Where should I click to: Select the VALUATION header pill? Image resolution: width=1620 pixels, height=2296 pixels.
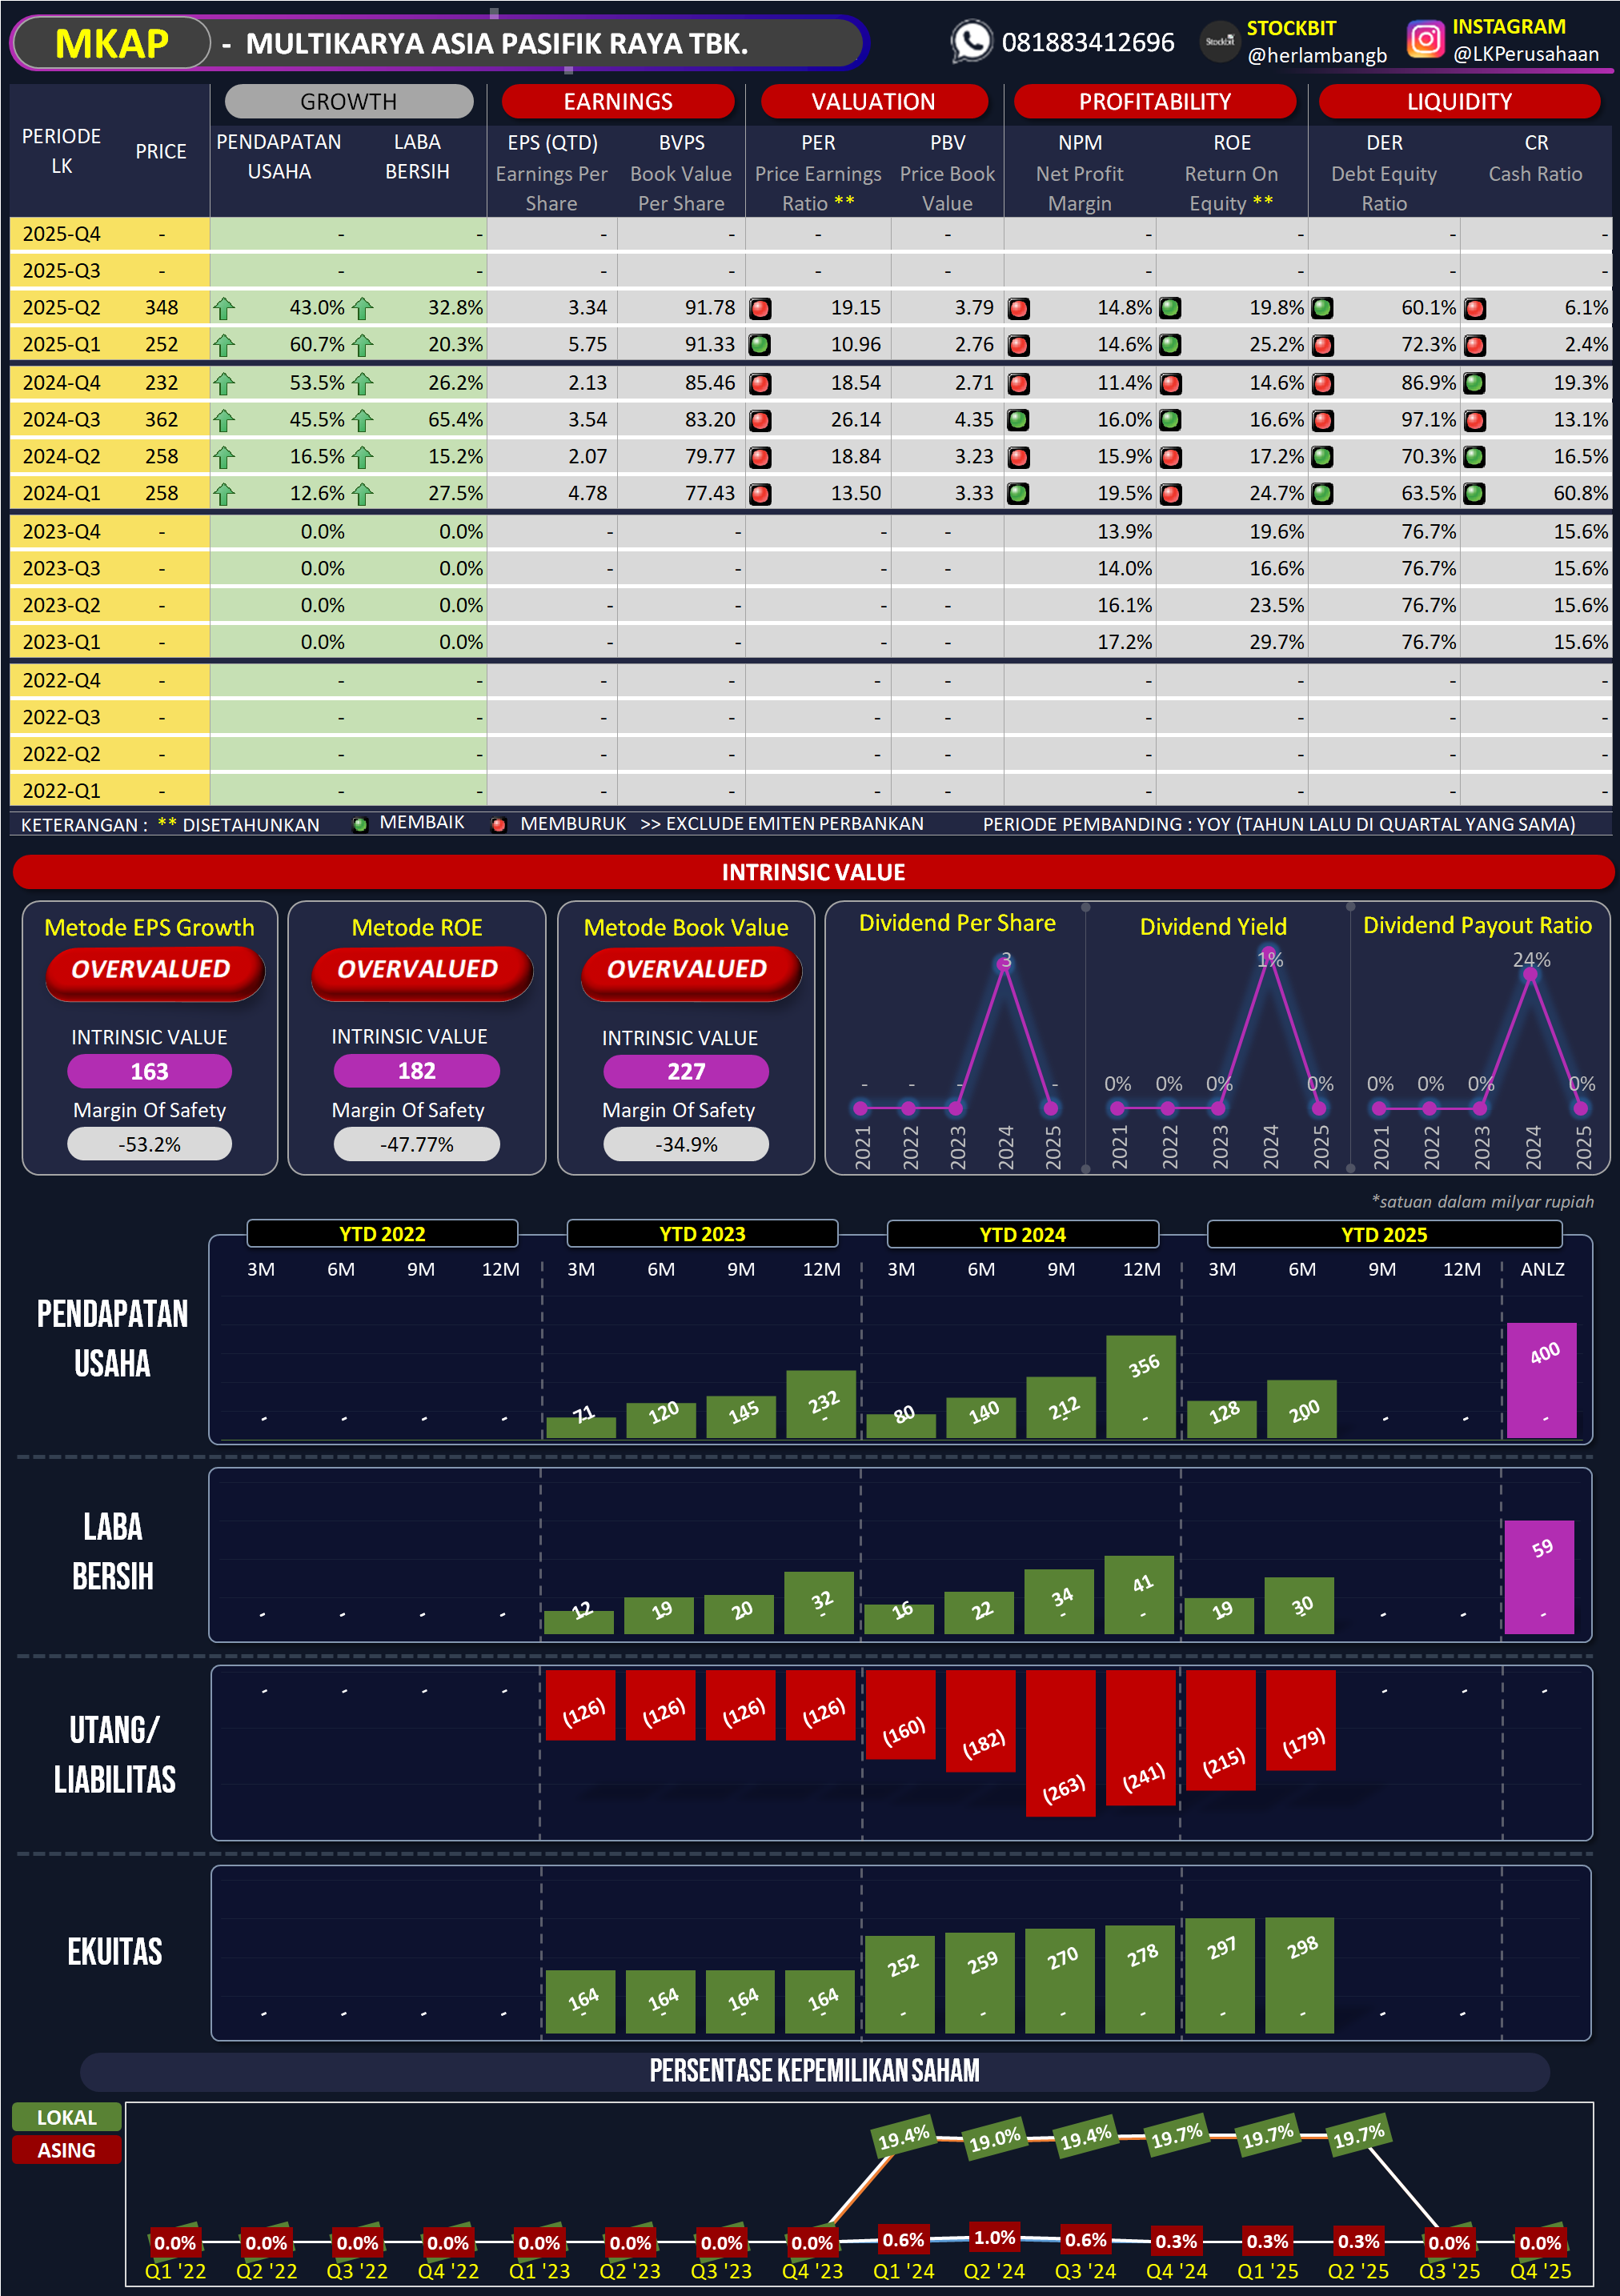click(x=873, y=101)
